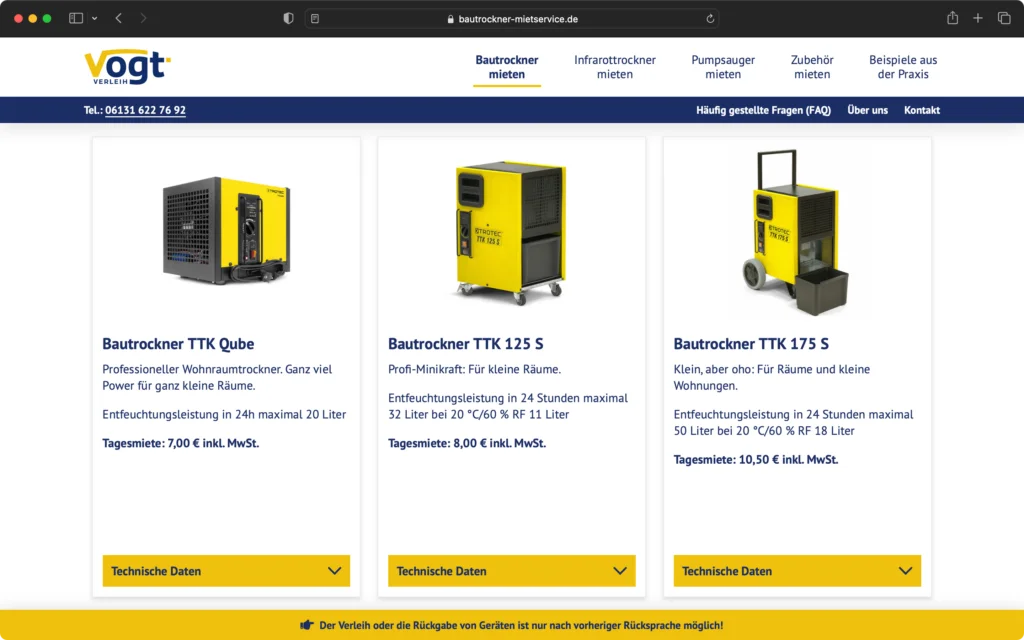Open a new tab with plus icon

pyautogui.click(x=978, y=18)
